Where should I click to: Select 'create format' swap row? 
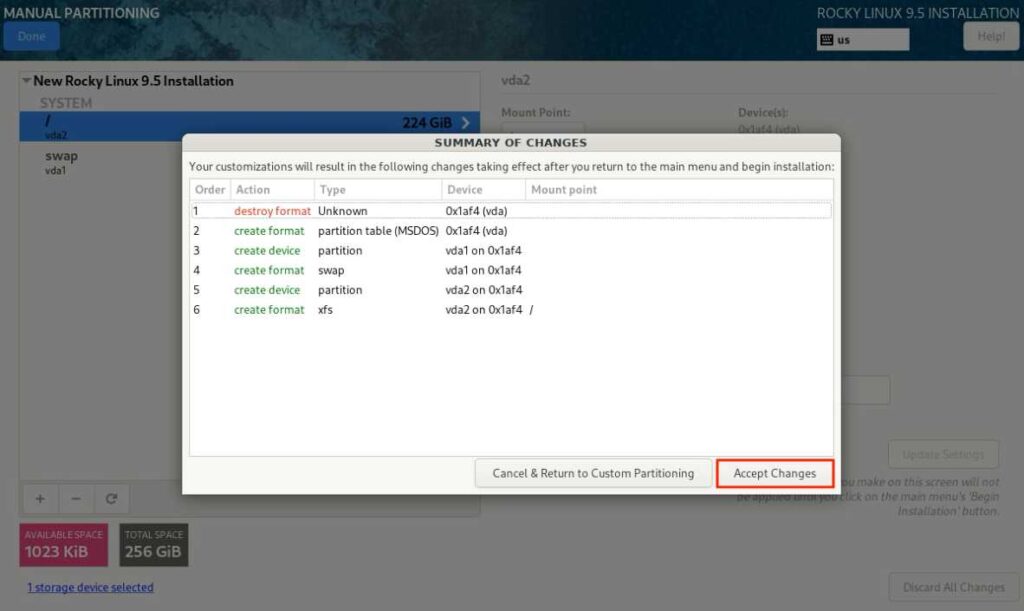[x=511, y=270]
